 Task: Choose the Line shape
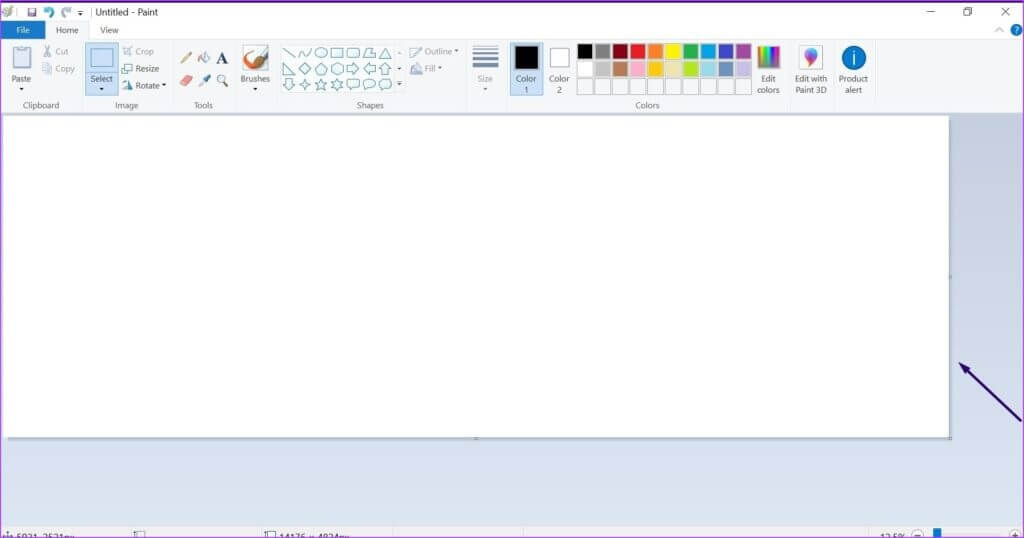coord(289,53)
